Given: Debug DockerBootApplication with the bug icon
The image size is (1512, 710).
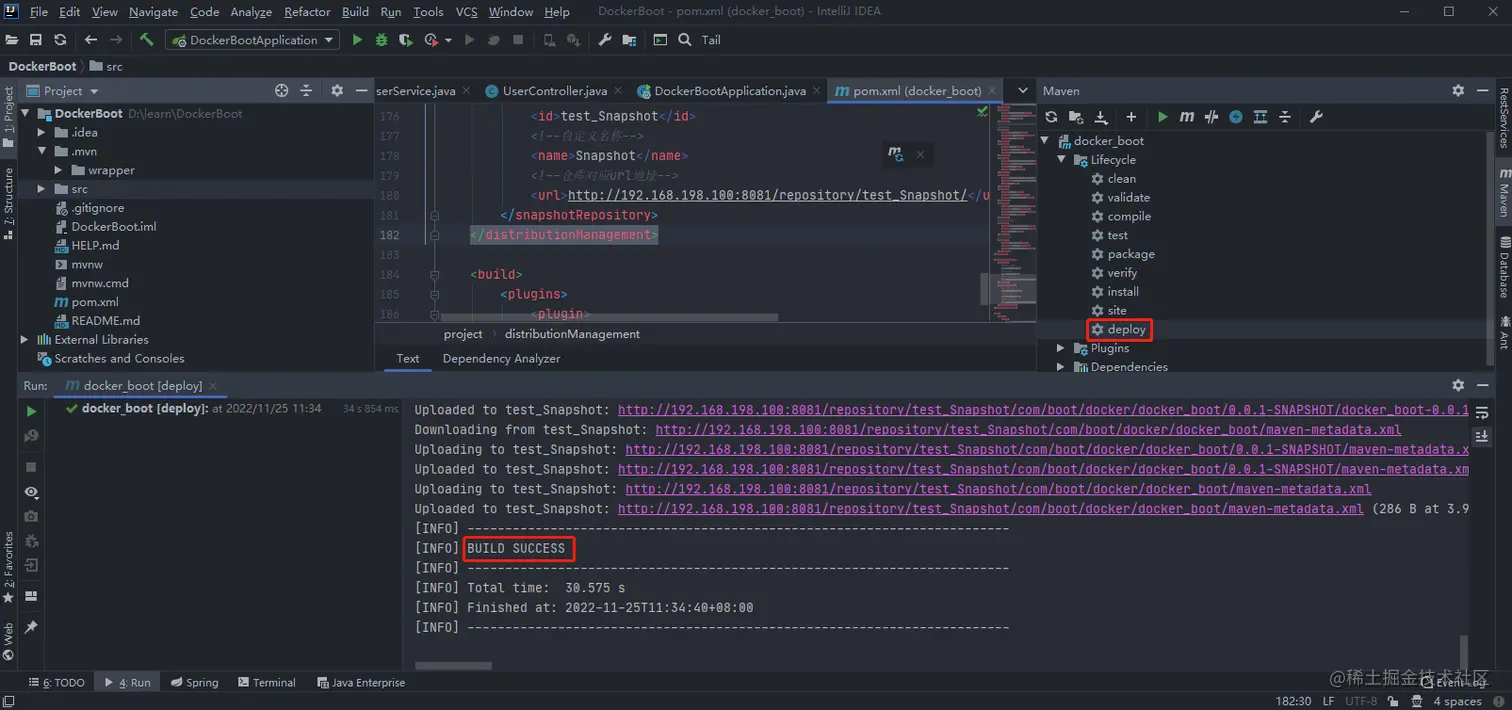Looking at the screenshot, I should coord(381,40).
